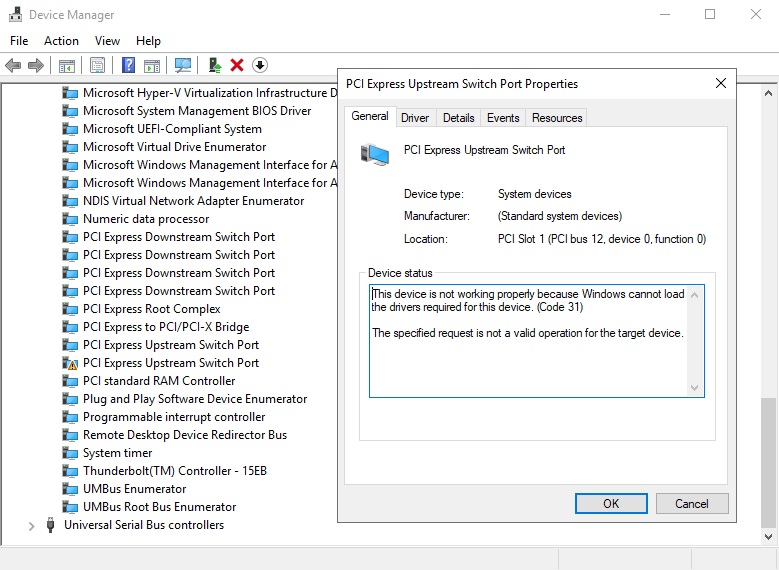Click the OK button in Properties dialog
This screenshot has height=570, width=779.
pos(611,503)
